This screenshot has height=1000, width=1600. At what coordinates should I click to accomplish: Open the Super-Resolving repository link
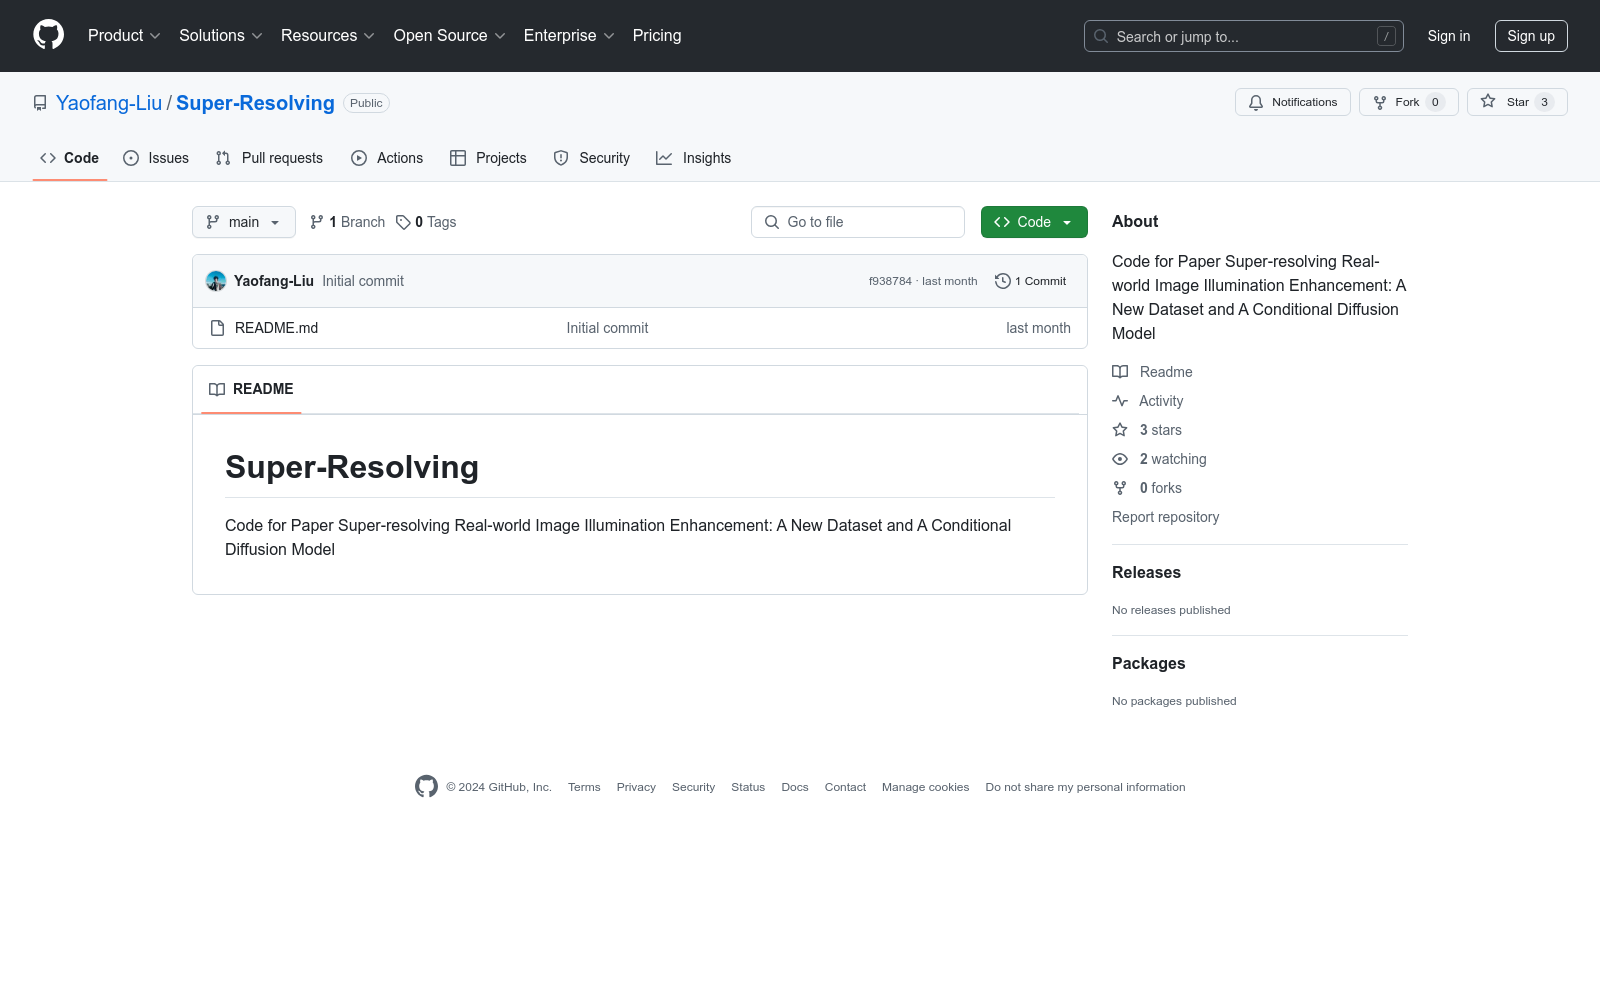pos(255,103)
